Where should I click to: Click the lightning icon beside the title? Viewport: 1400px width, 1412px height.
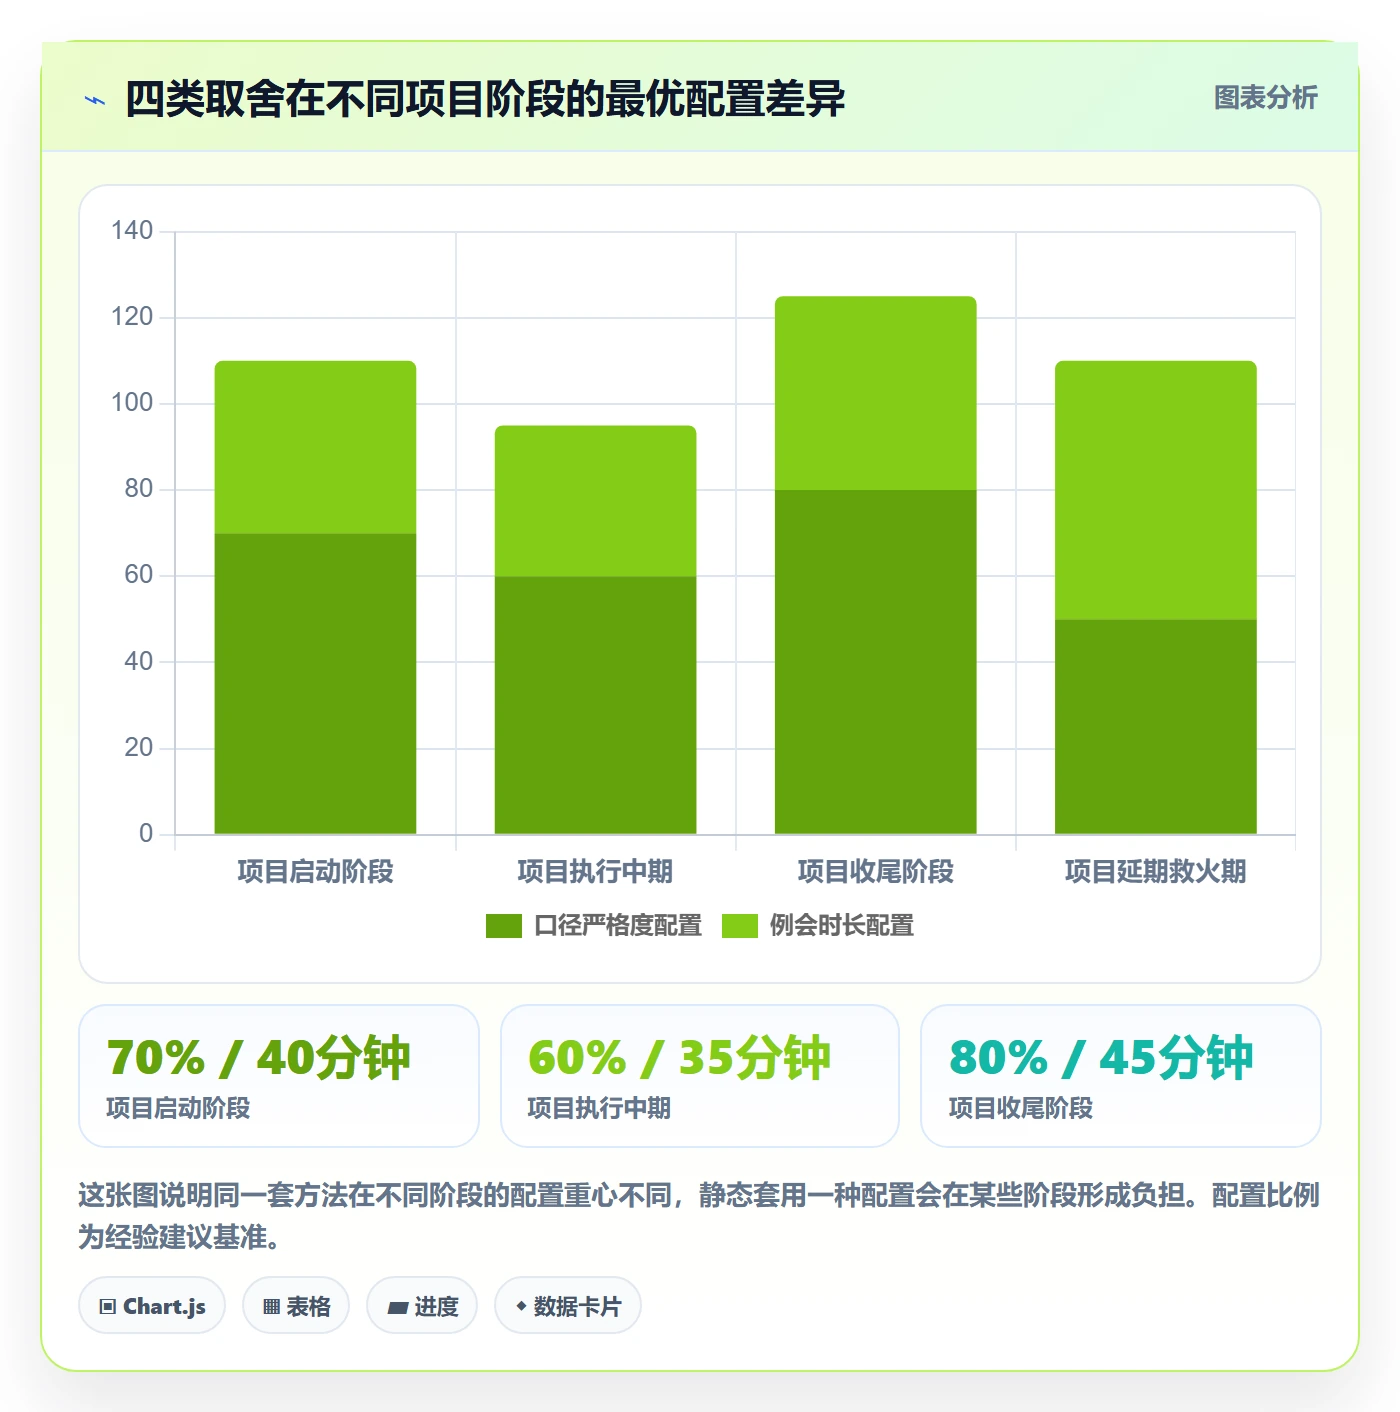point(95,100)
